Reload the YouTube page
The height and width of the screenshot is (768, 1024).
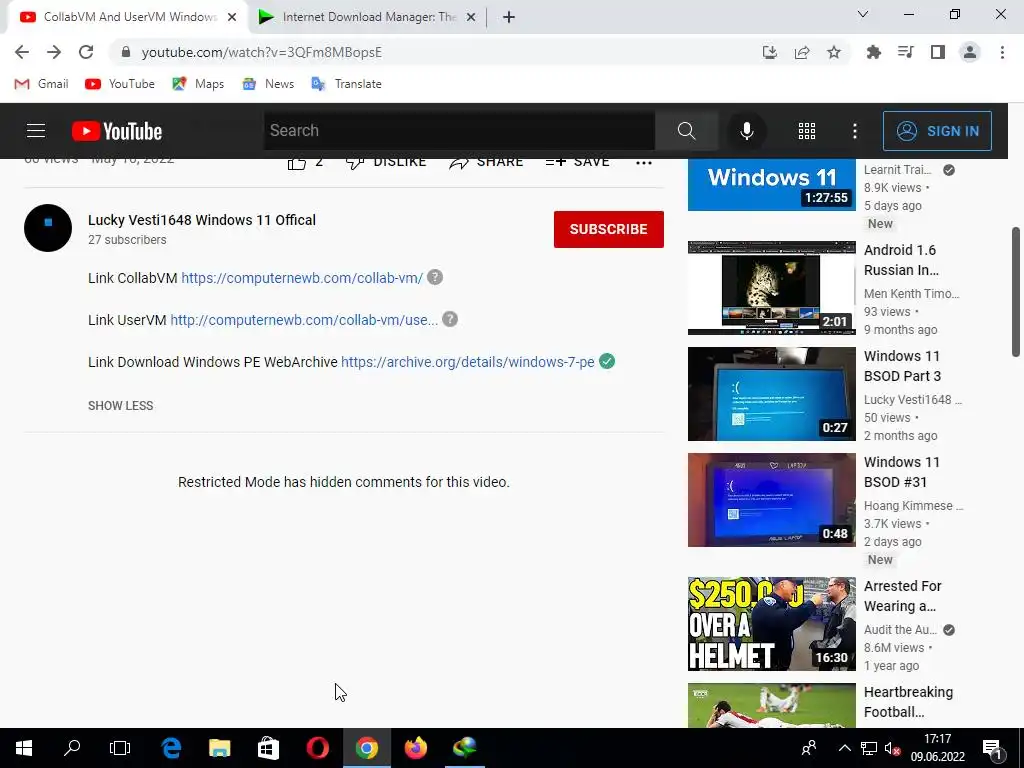tap(86, 52)
